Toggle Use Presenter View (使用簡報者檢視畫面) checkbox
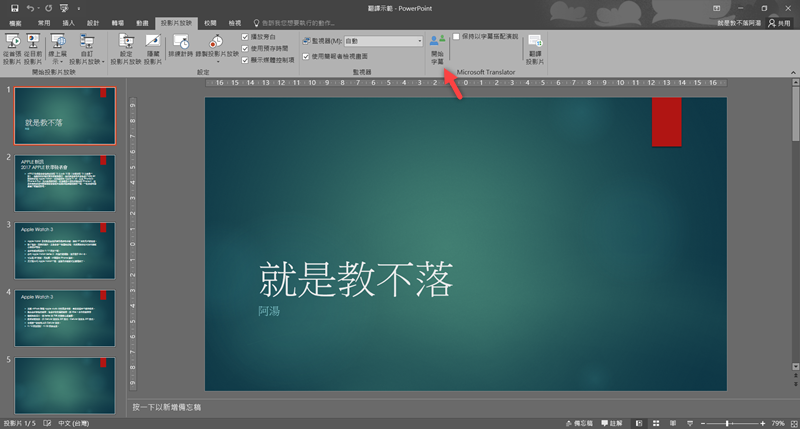 click(x=306, y=57)
